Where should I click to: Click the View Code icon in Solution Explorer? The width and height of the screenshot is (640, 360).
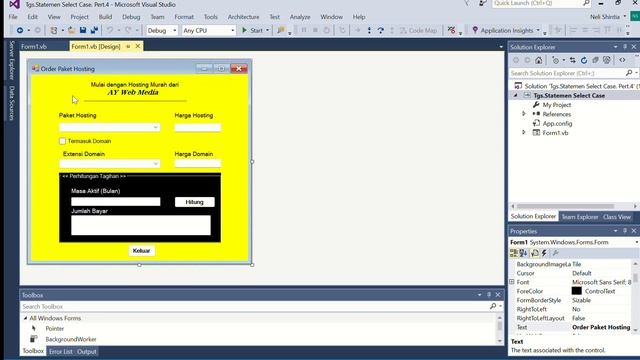[622, 60]
